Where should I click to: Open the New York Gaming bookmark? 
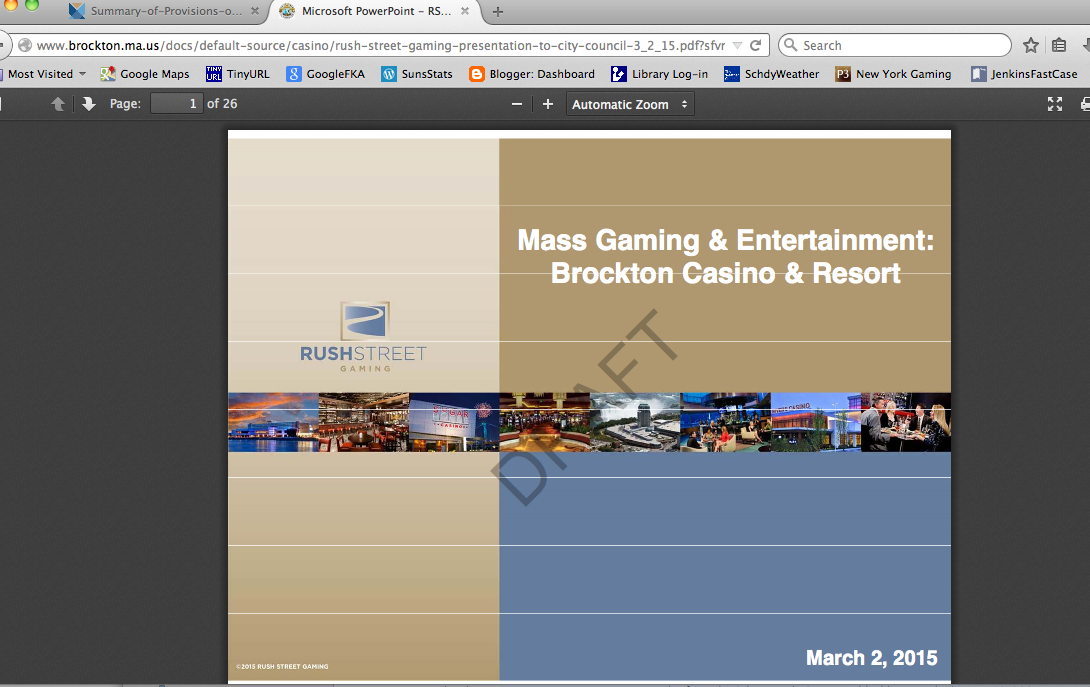tap(893, 74)
